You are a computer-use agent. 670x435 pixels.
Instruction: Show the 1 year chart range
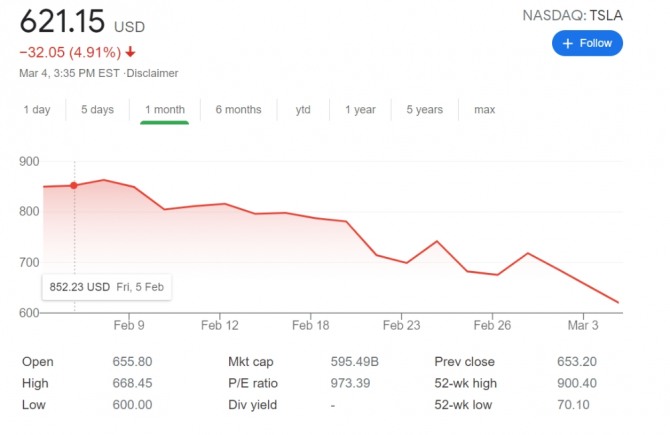tap(360, 110)
